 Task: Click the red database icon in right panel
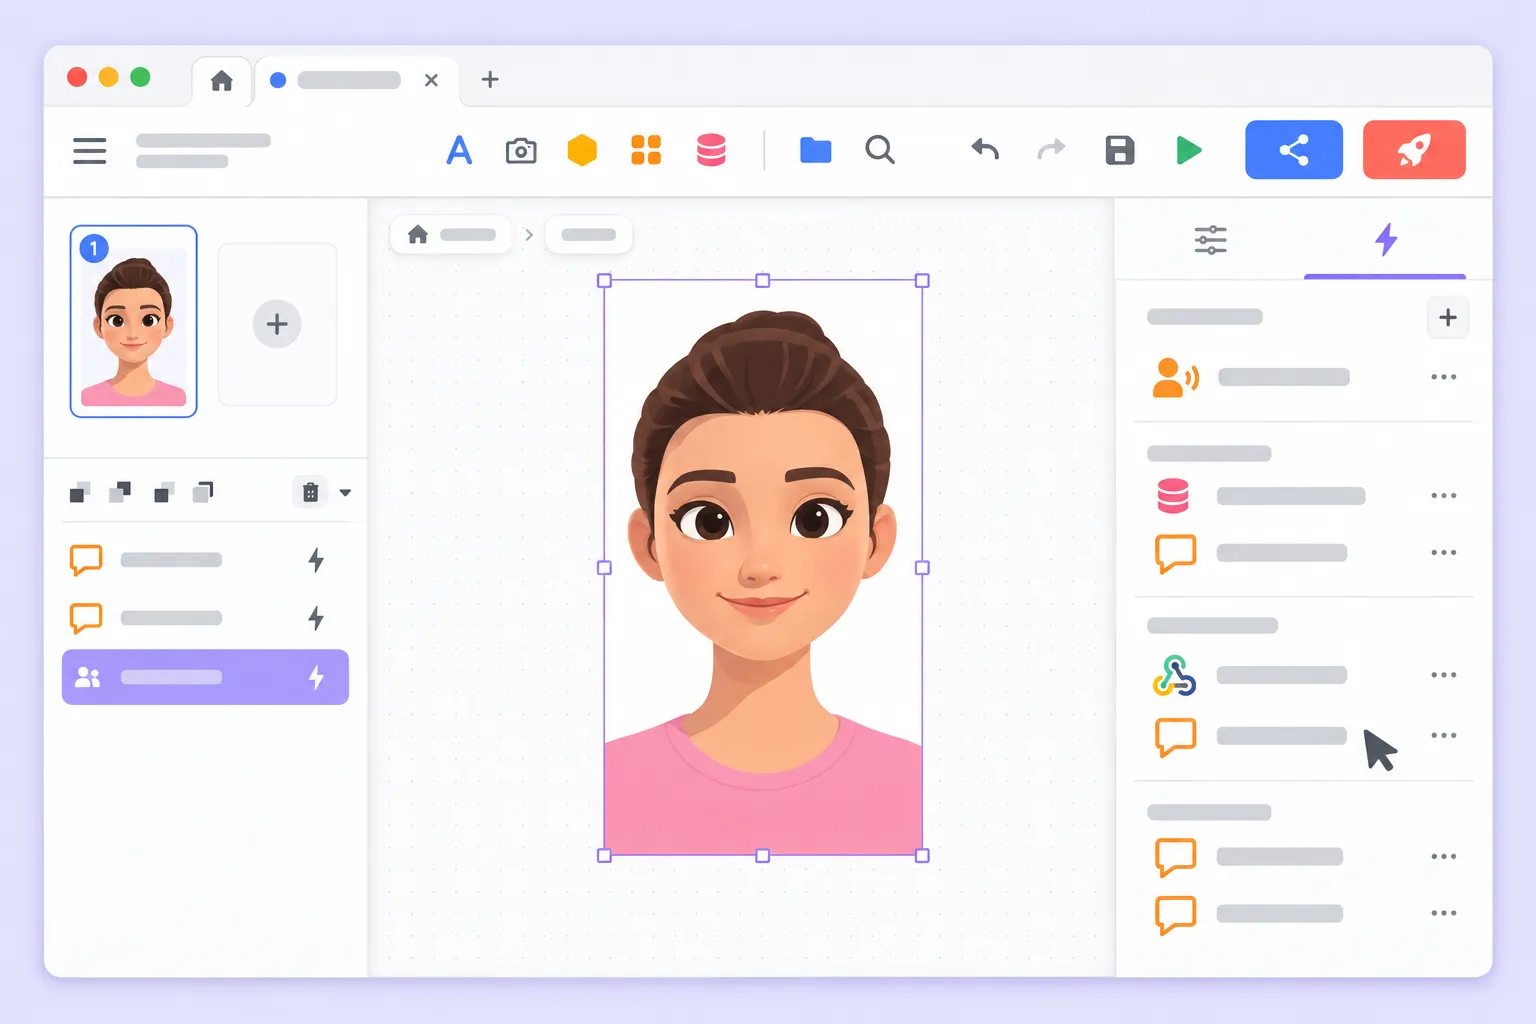(x=1173, y=495)
